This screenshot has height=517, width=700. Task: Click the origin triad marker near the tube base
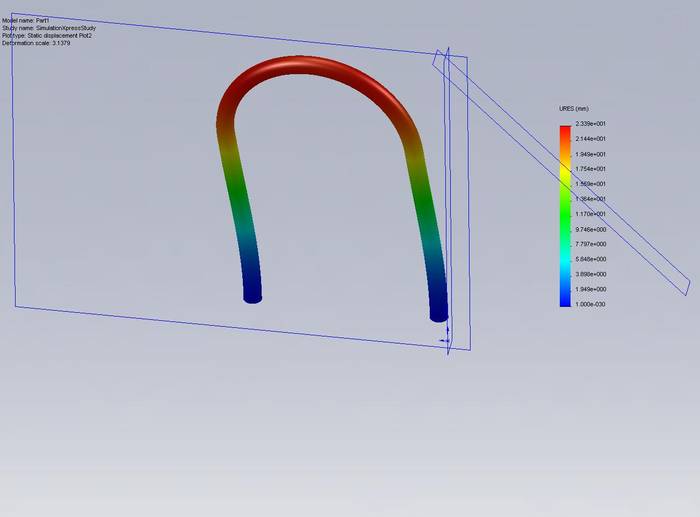446,338
